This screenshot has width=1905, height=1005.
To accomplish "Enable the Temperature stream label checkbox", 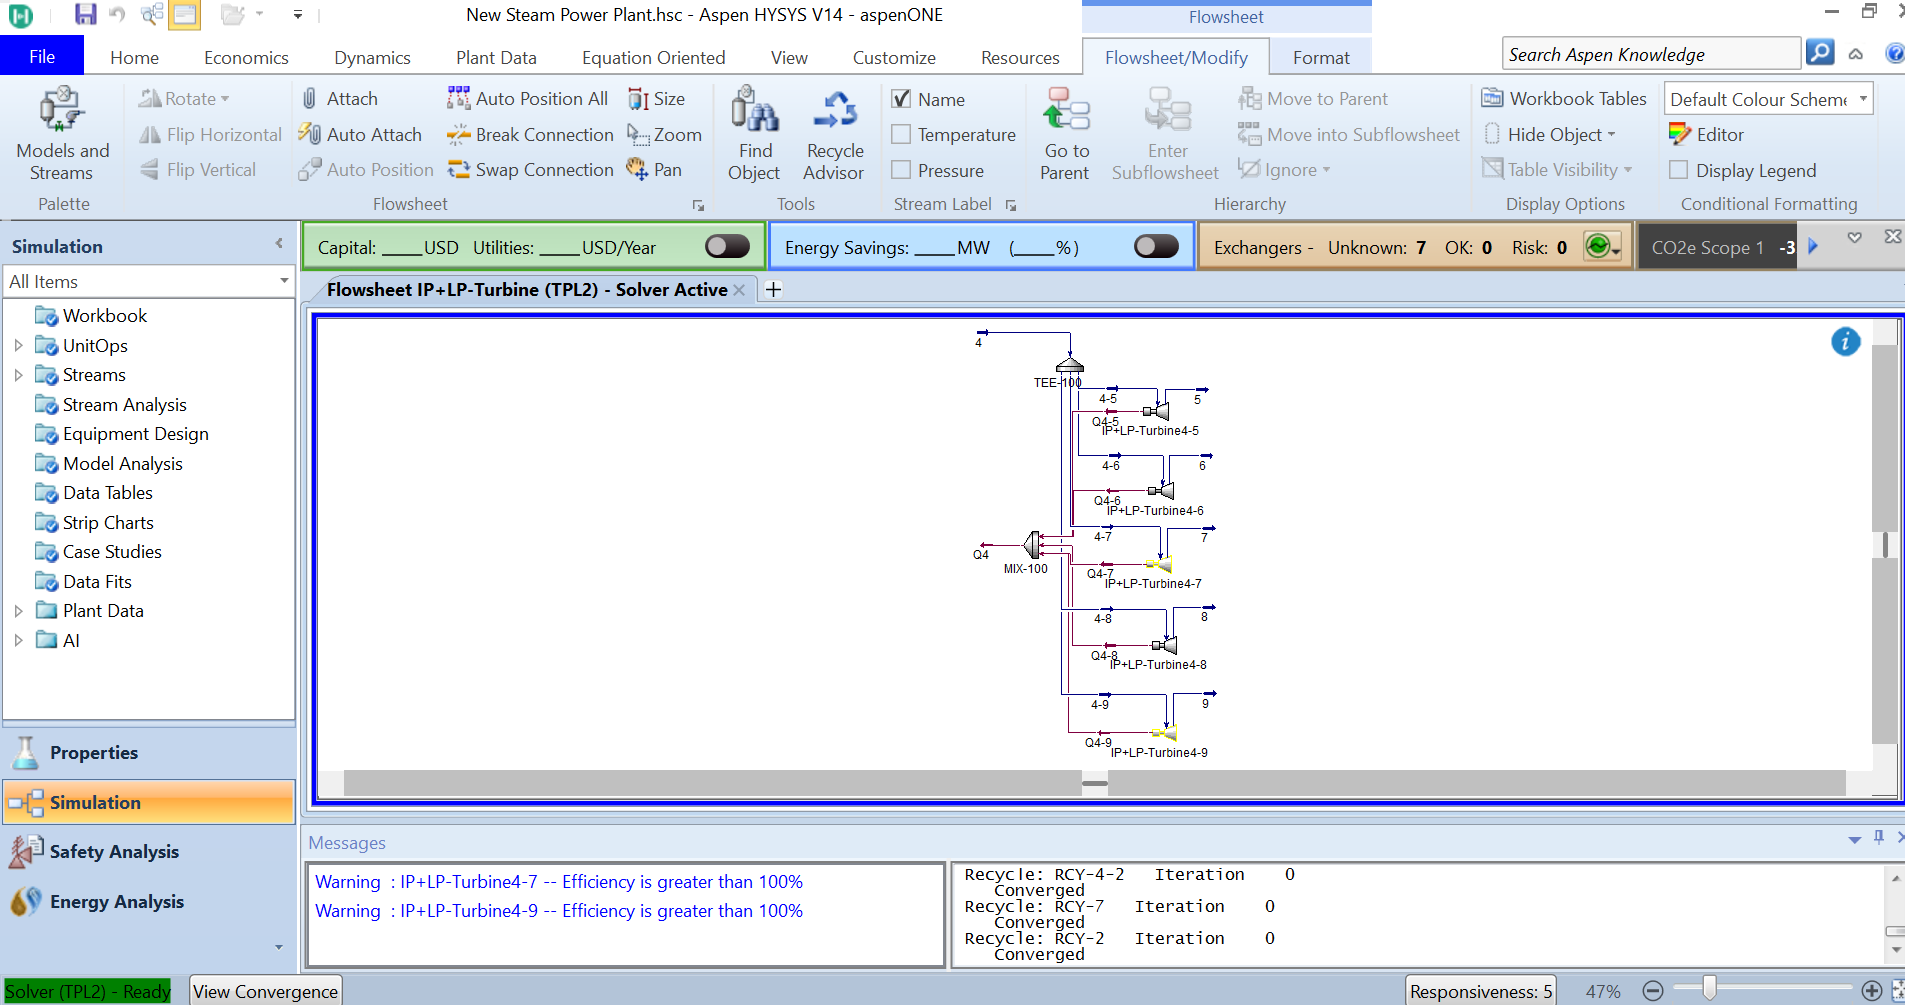I will [x=901, y=135].
